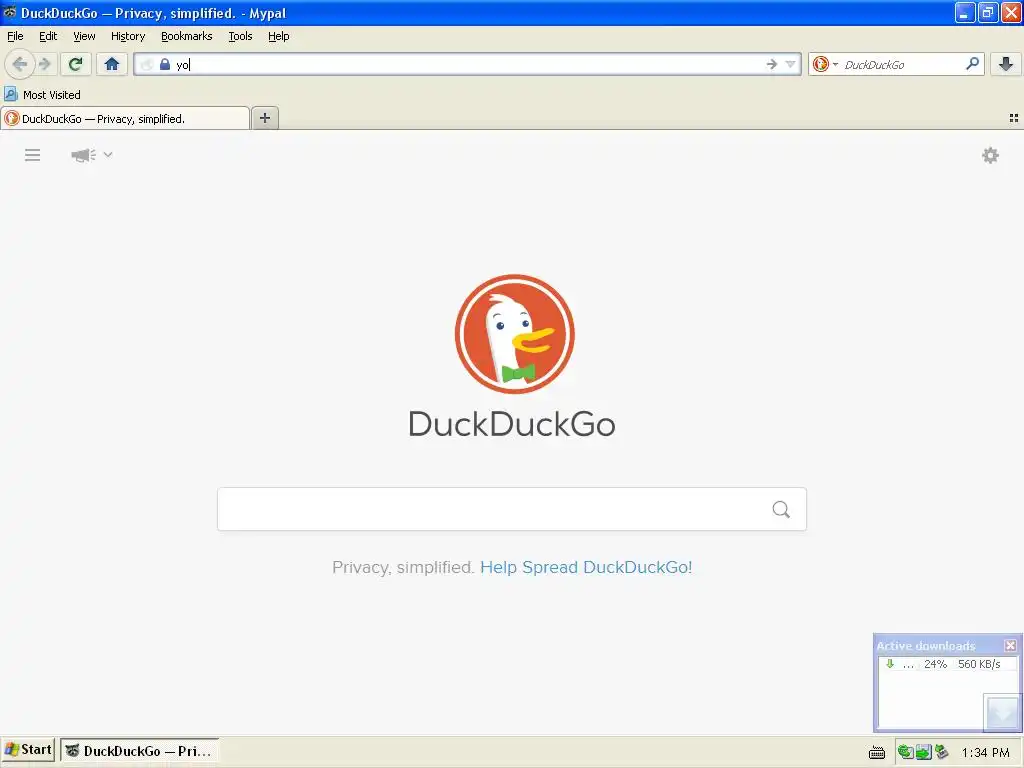Open the Downloads toolbar button
The image size is (1024, 768).
(x=1006, y=64)
